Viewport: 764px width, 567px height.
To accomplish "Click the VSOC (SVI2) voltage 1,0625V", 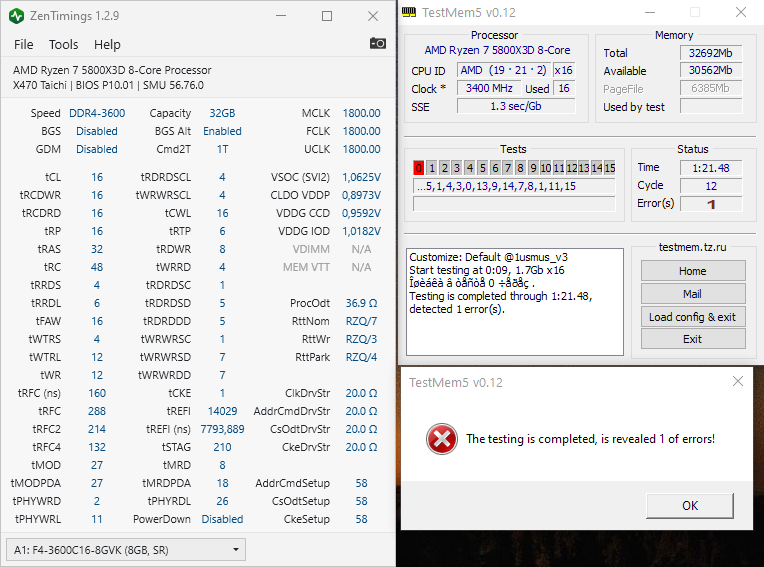I will tap(361, 177).
